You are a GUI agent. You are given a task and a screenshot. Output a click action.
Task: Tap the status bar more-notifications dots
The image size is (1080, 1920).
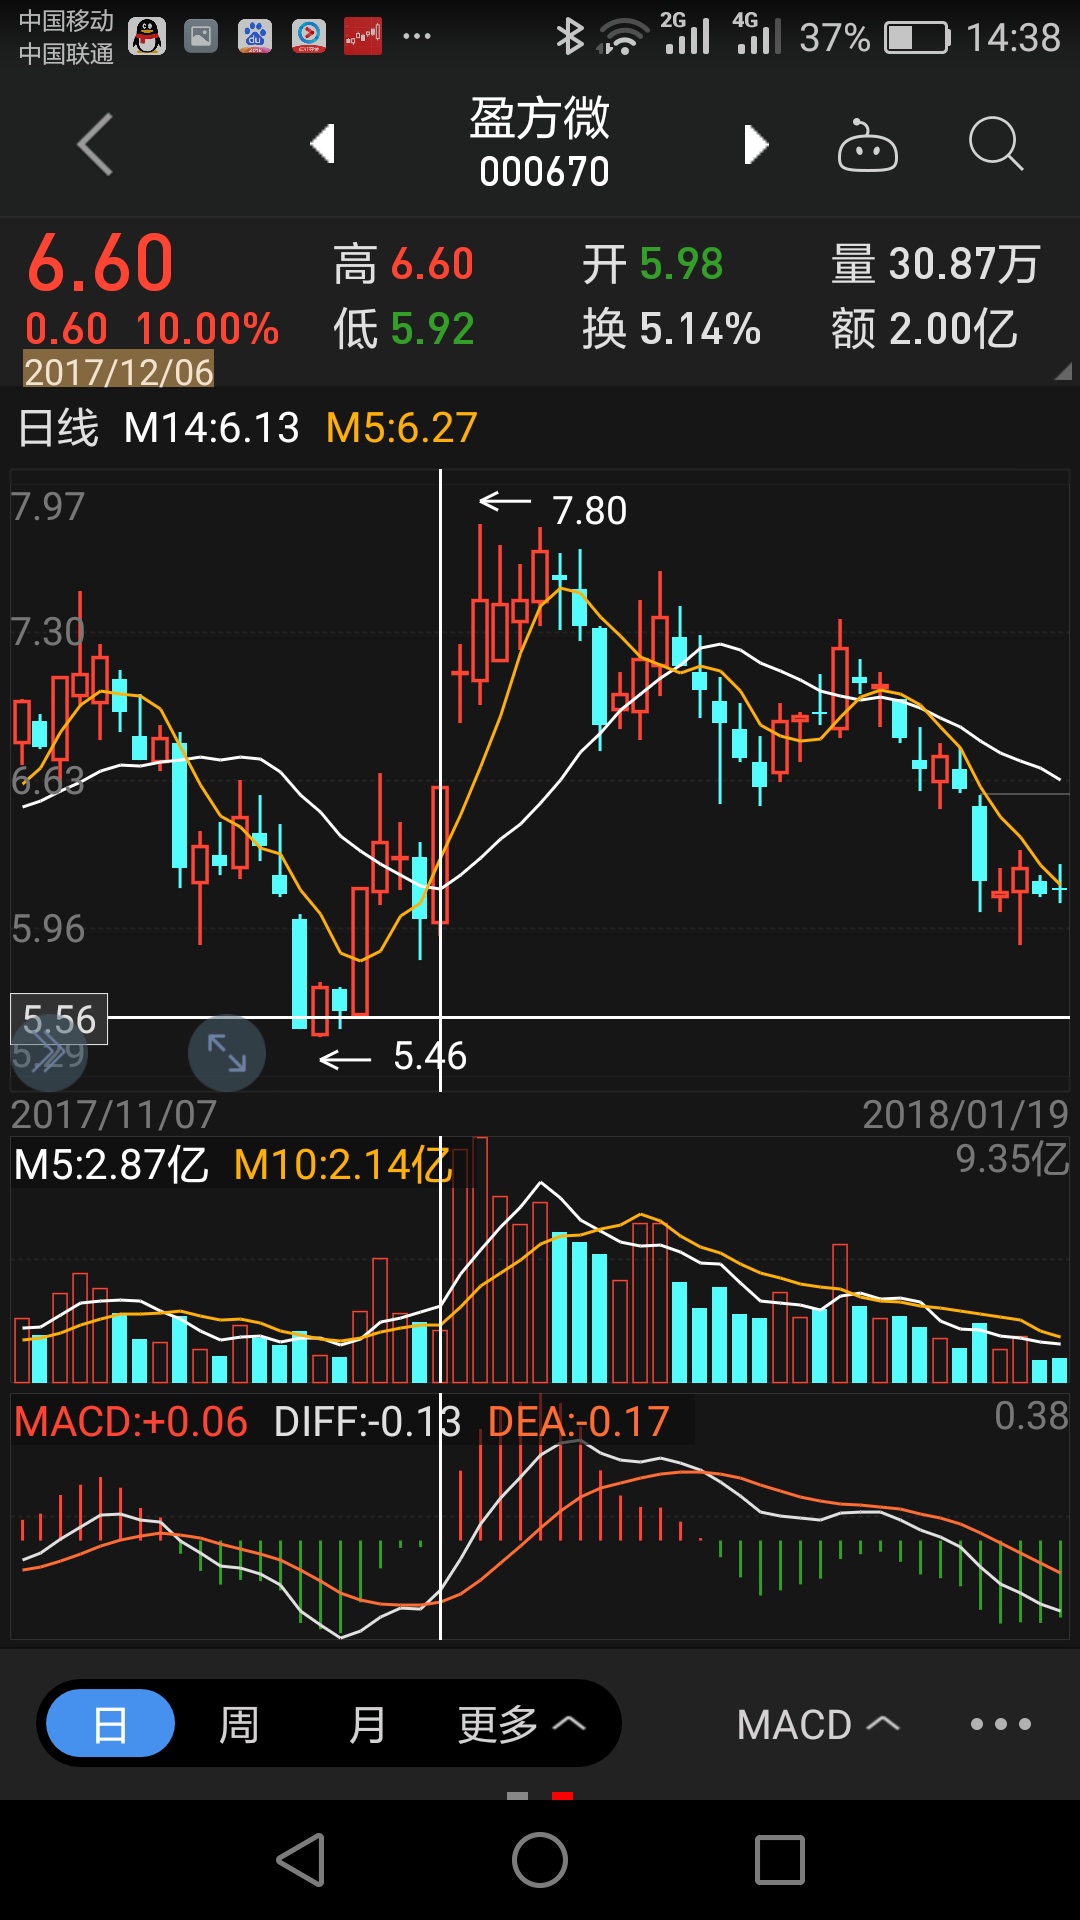(417, 37)
